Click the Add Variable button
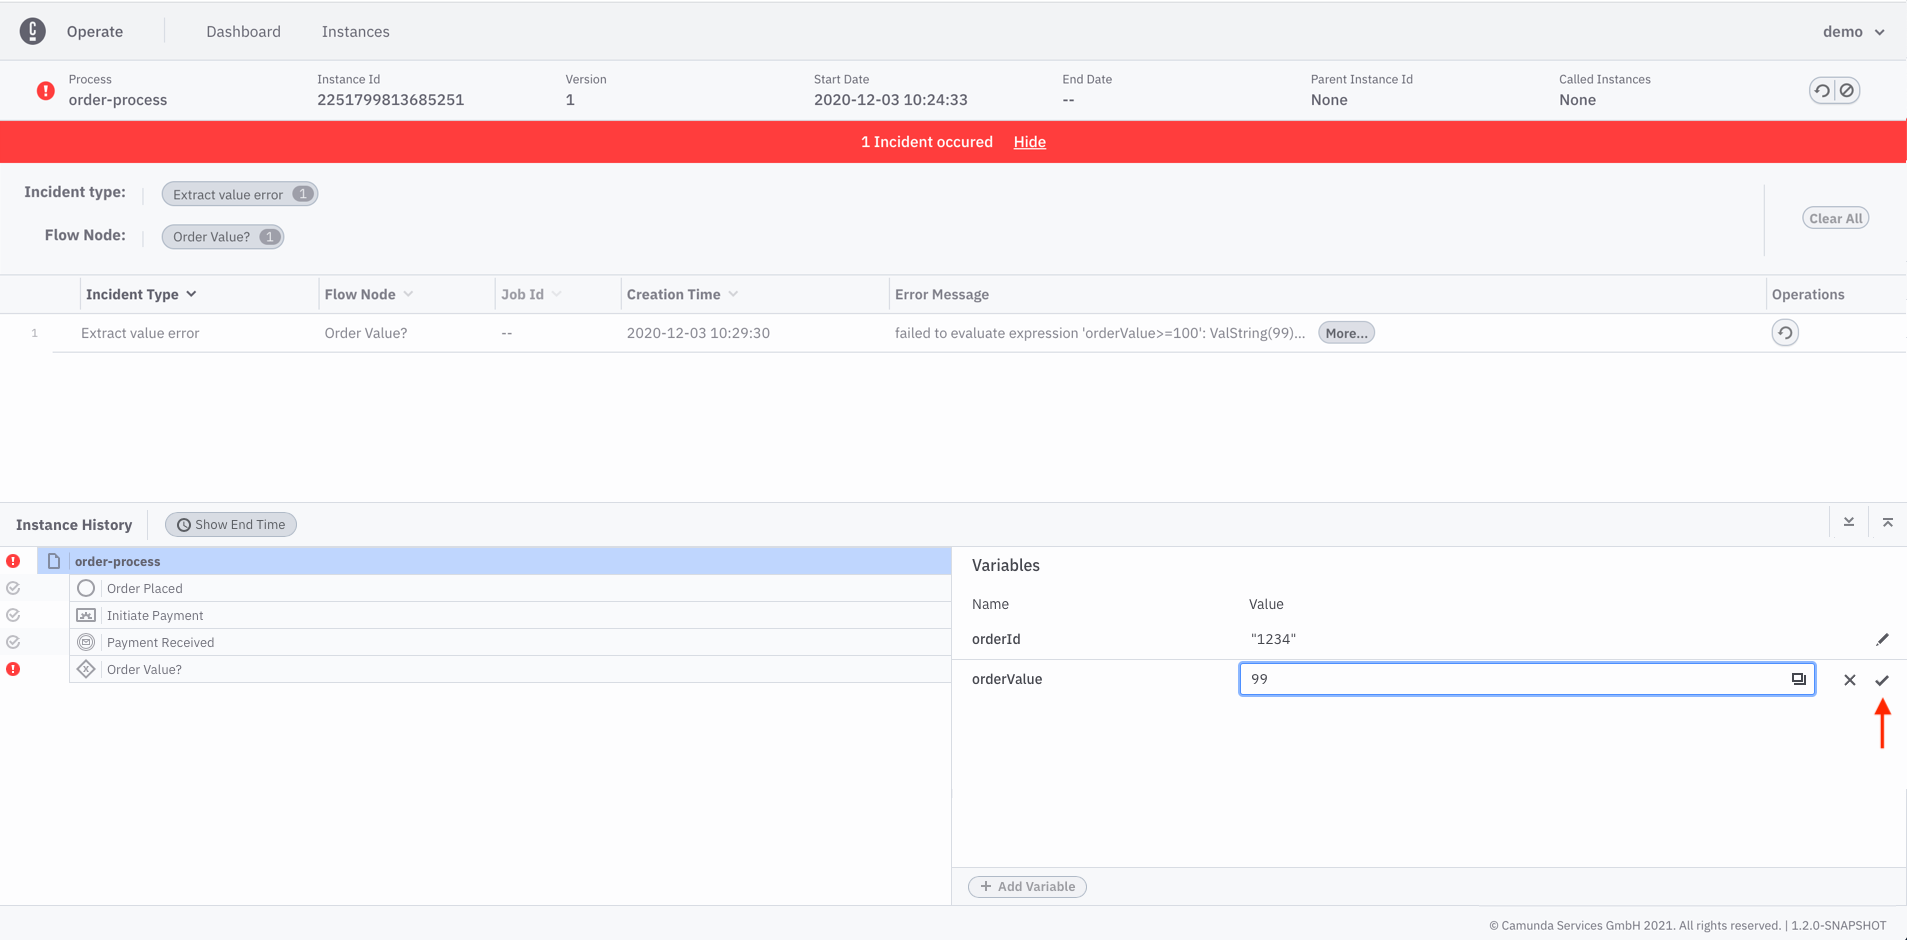 pos(1027,887)
